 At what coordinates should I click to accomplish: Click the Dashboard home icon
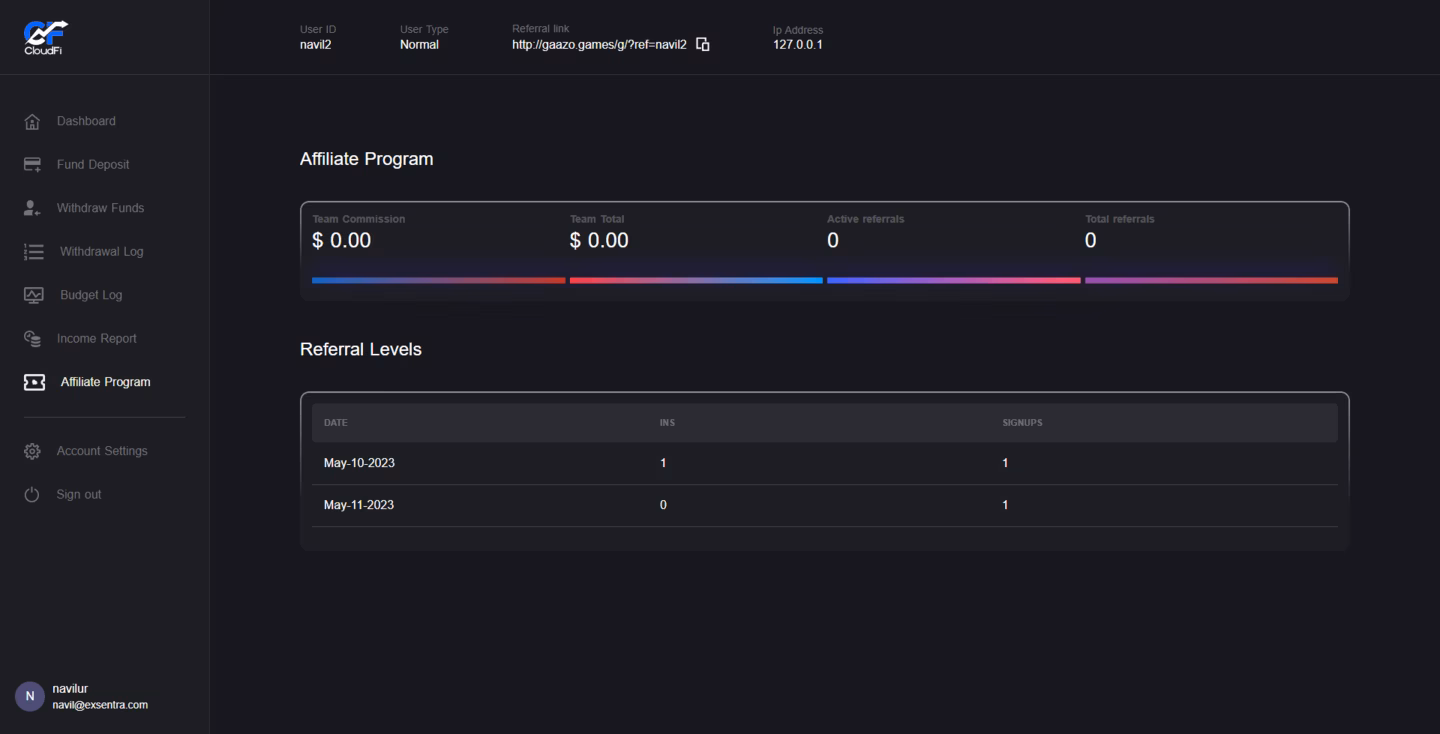(x=32, y=122)
